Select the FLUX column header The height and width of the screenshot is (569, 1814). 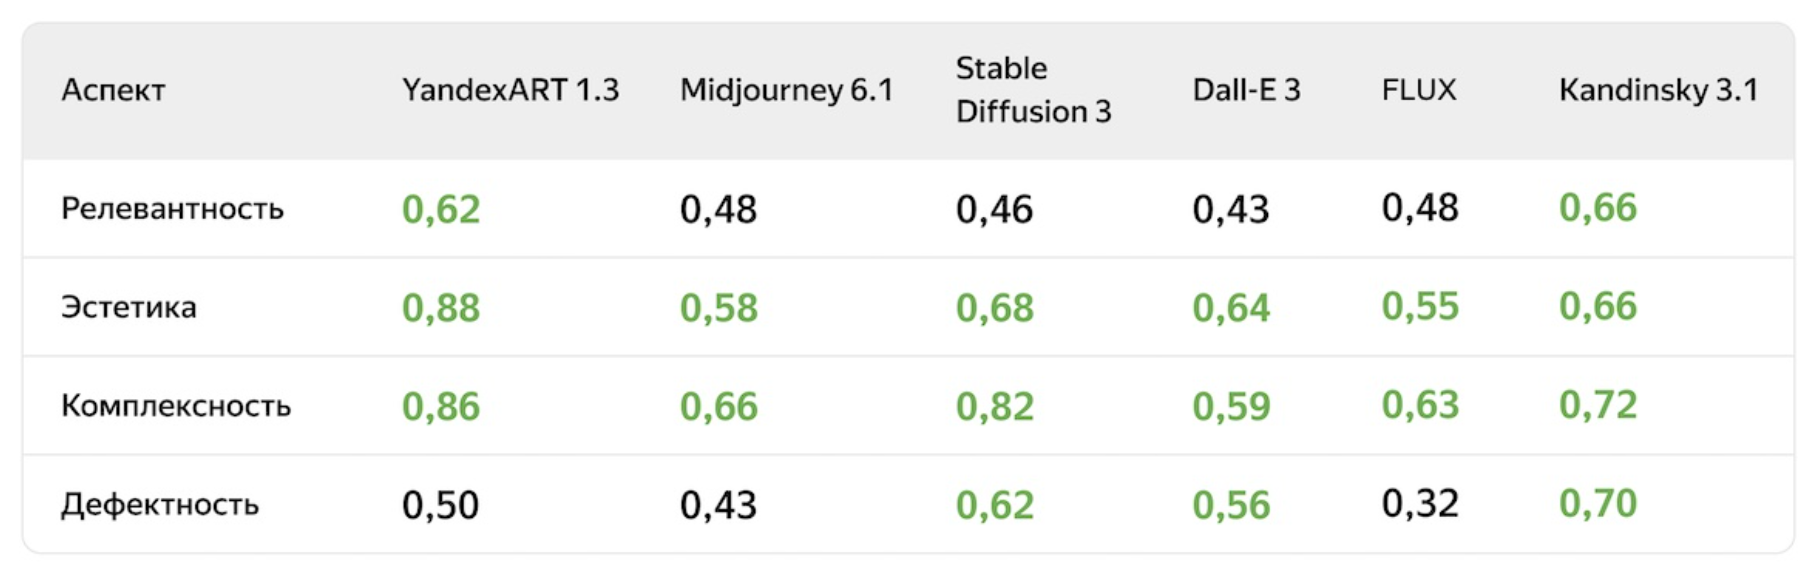(1418, 90)
